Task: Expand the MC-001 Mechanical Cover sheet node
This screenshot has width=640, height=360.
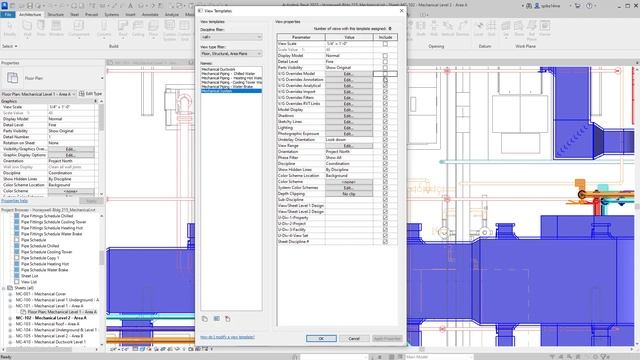Action: 10,294
